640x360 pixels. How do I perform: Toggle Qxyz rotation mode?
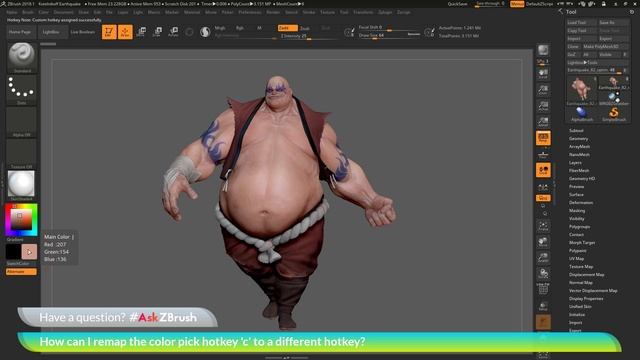[543, 198]
